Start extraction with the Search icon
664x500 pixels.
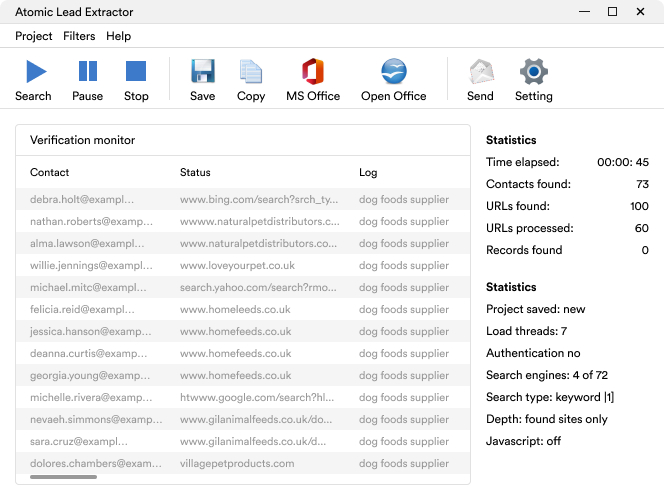pyautogui.click(x=33, y=80)
